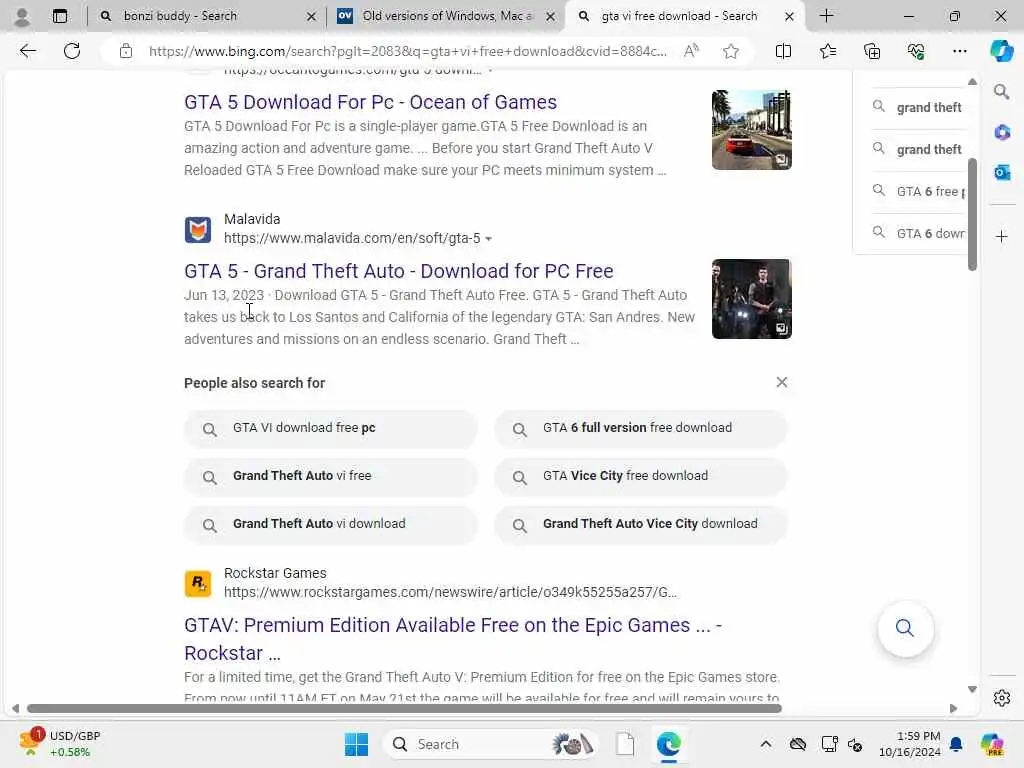Open Split screen icon in toolbar

coord(783,51)
